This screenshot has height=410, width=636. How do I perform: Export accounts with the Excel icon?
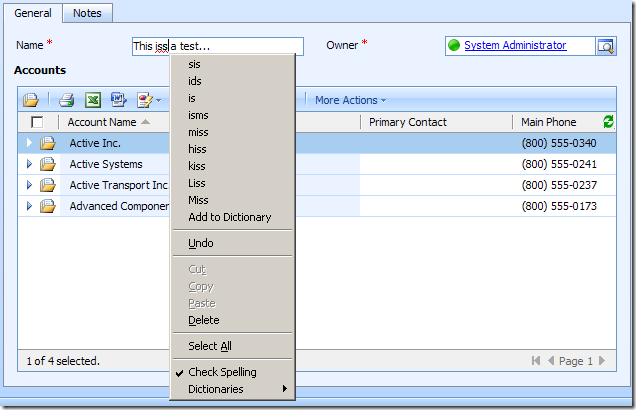tap(93, 100)
